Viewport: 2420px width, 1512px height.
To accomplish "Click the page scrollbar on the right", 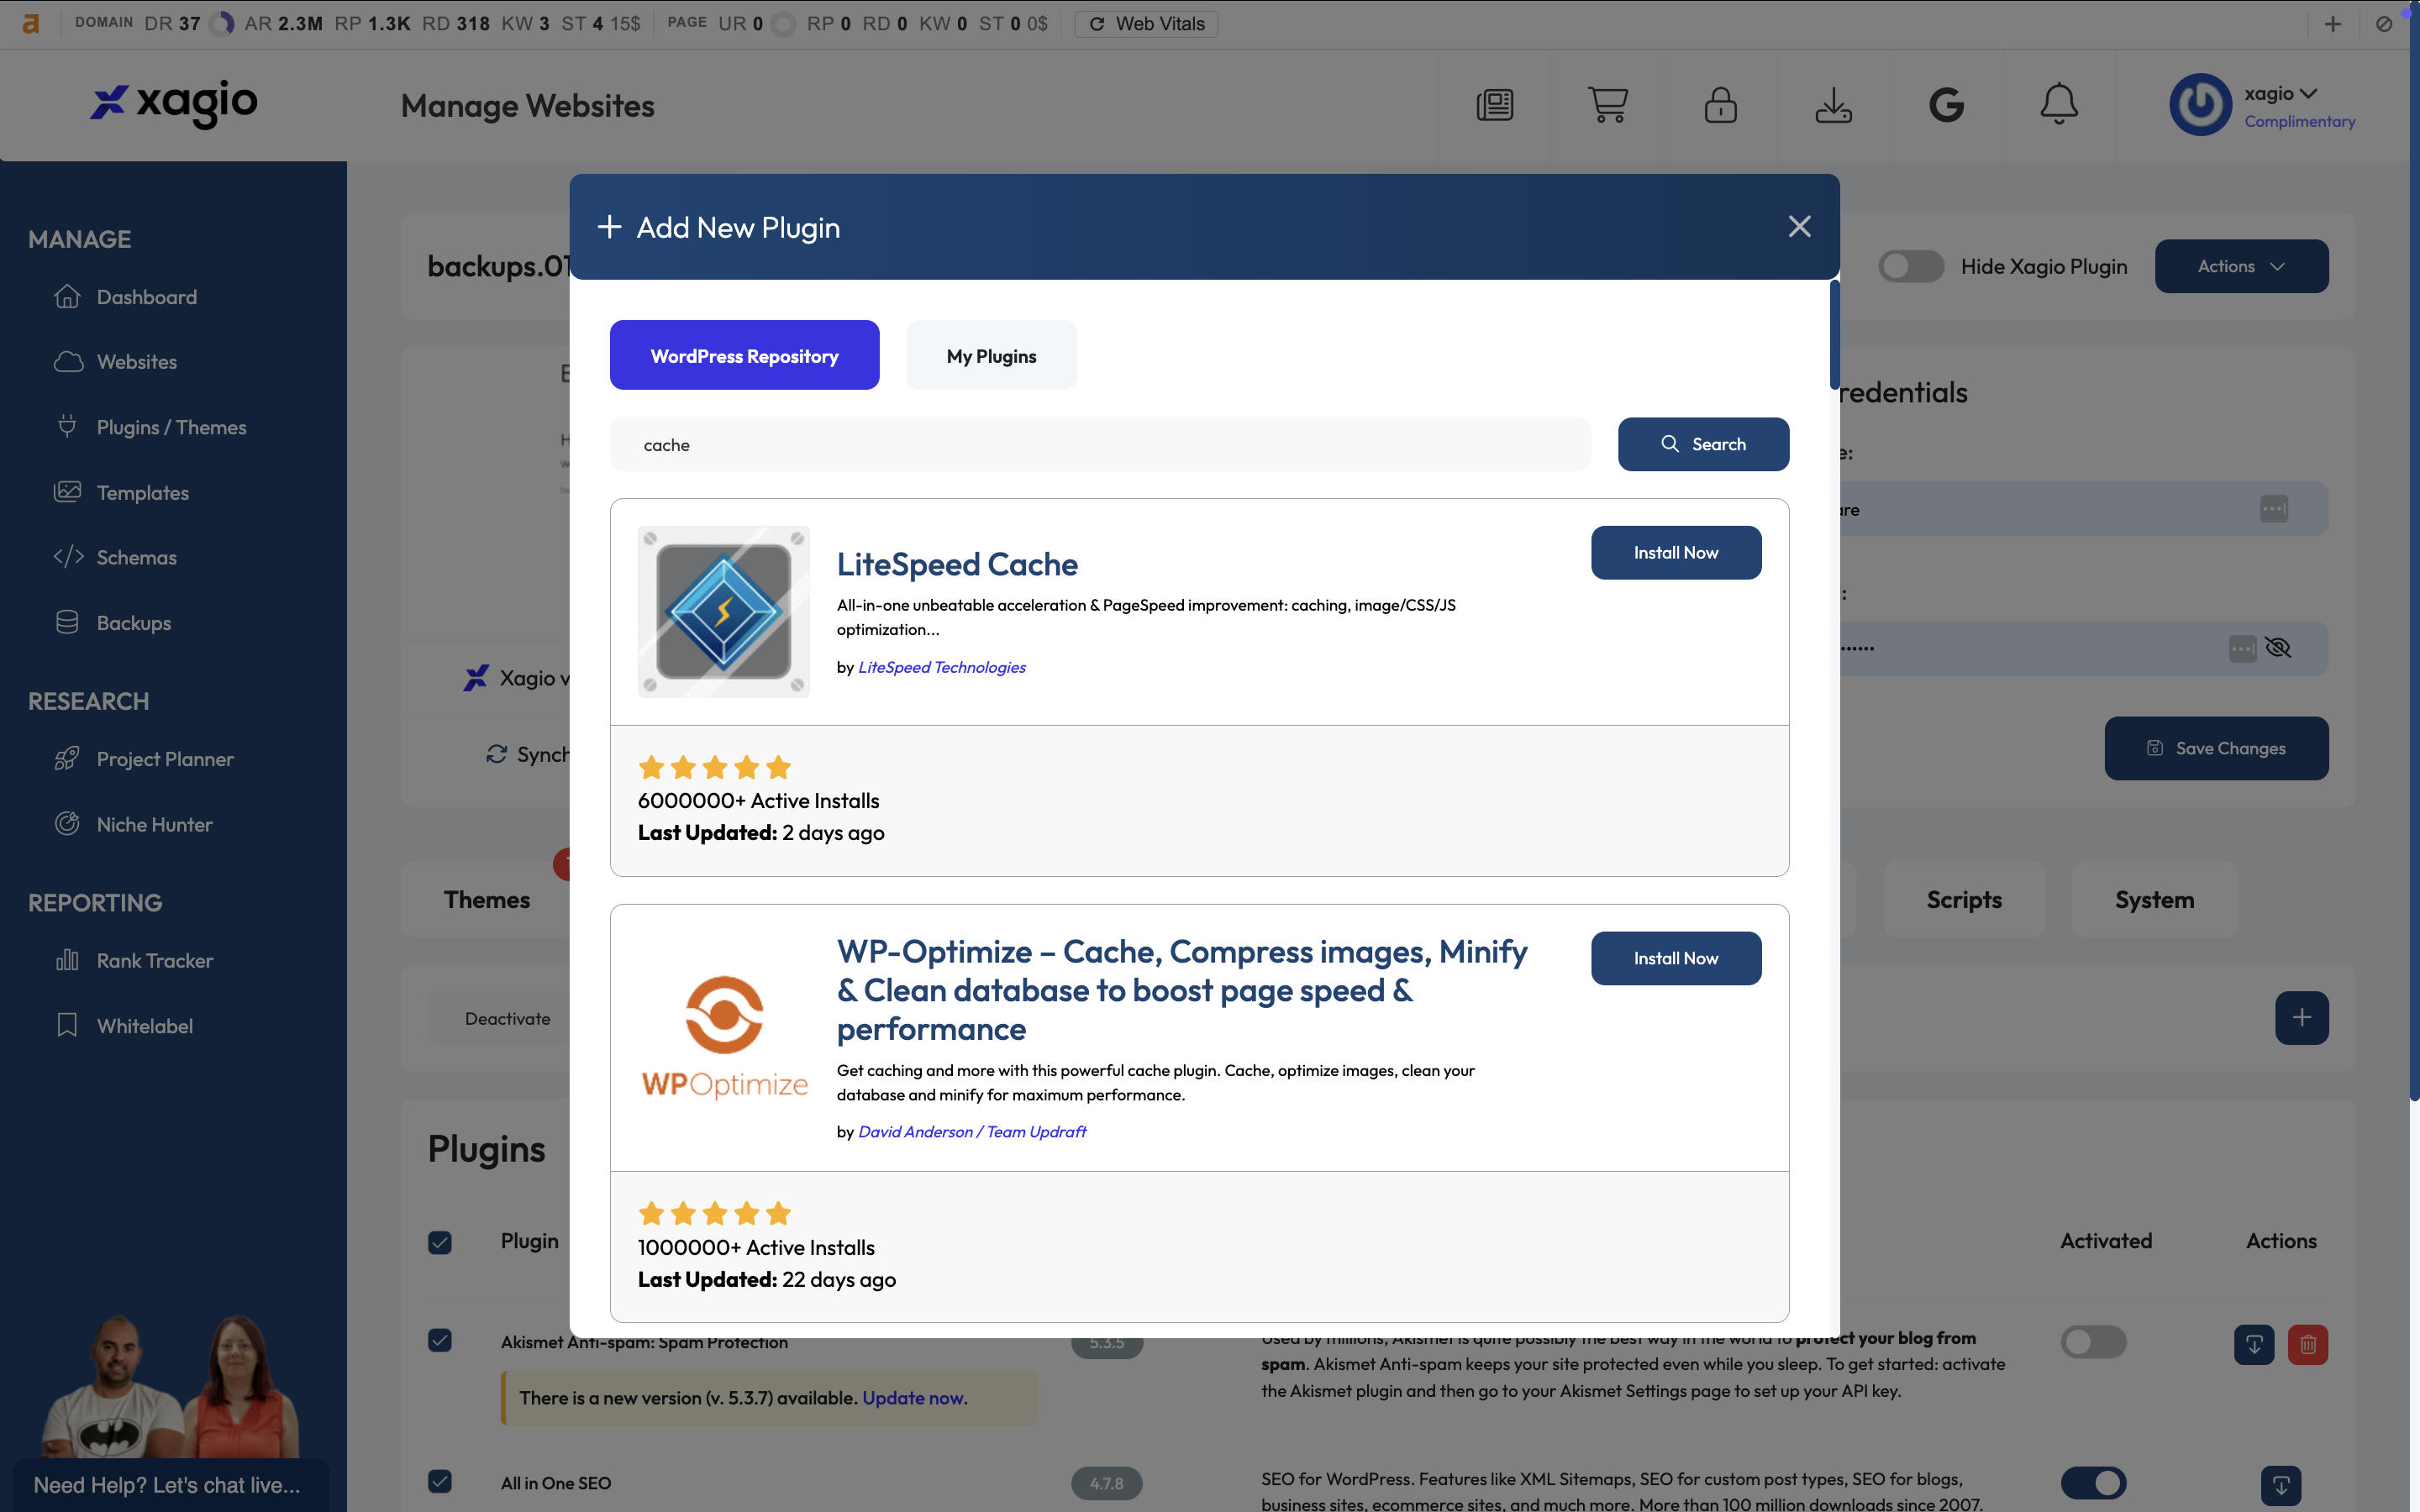I will coord(2413,550).
